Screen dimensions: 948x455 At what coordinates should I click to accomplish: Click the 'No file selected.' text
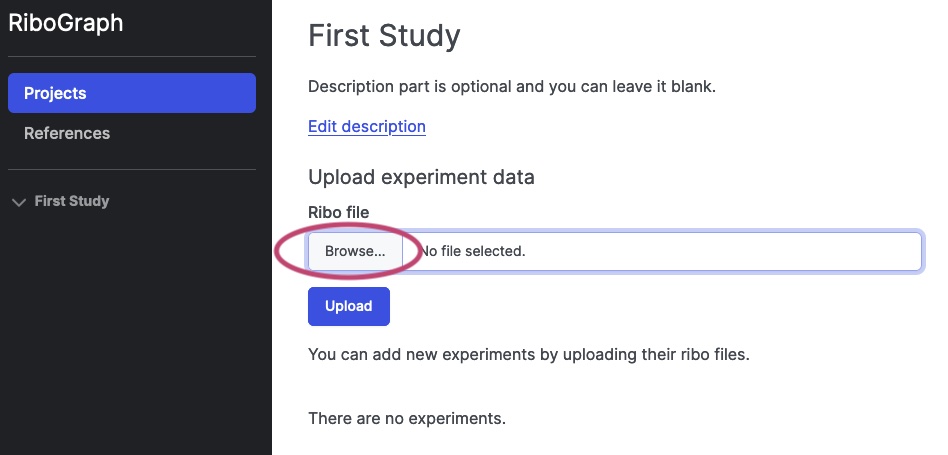[472, 251]
